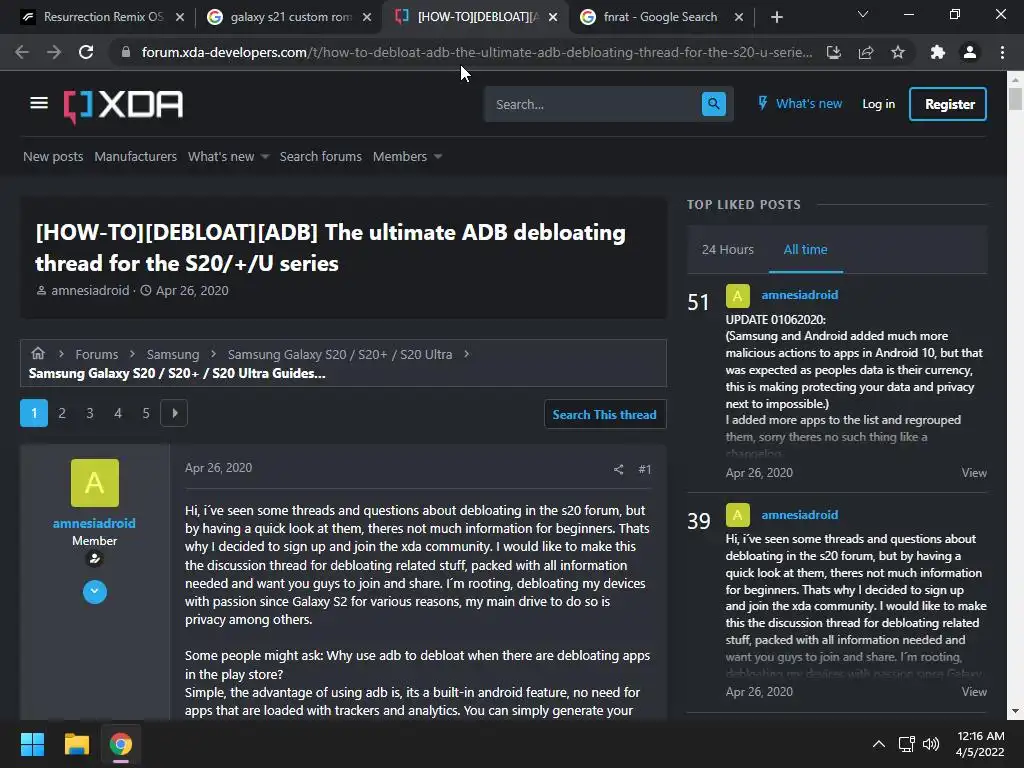
Task: Click the amnesiadroid large avatar
Action: point(95,483)
